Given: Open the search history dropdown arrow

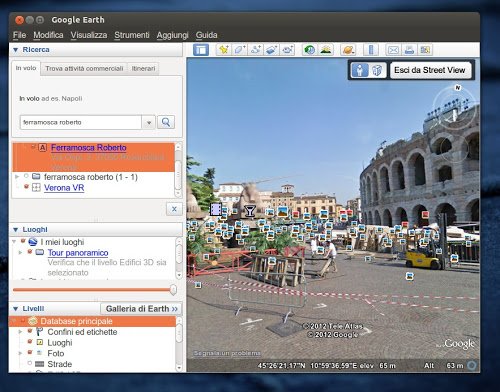Looking at the screenshot, I should [x=149, y=123].
